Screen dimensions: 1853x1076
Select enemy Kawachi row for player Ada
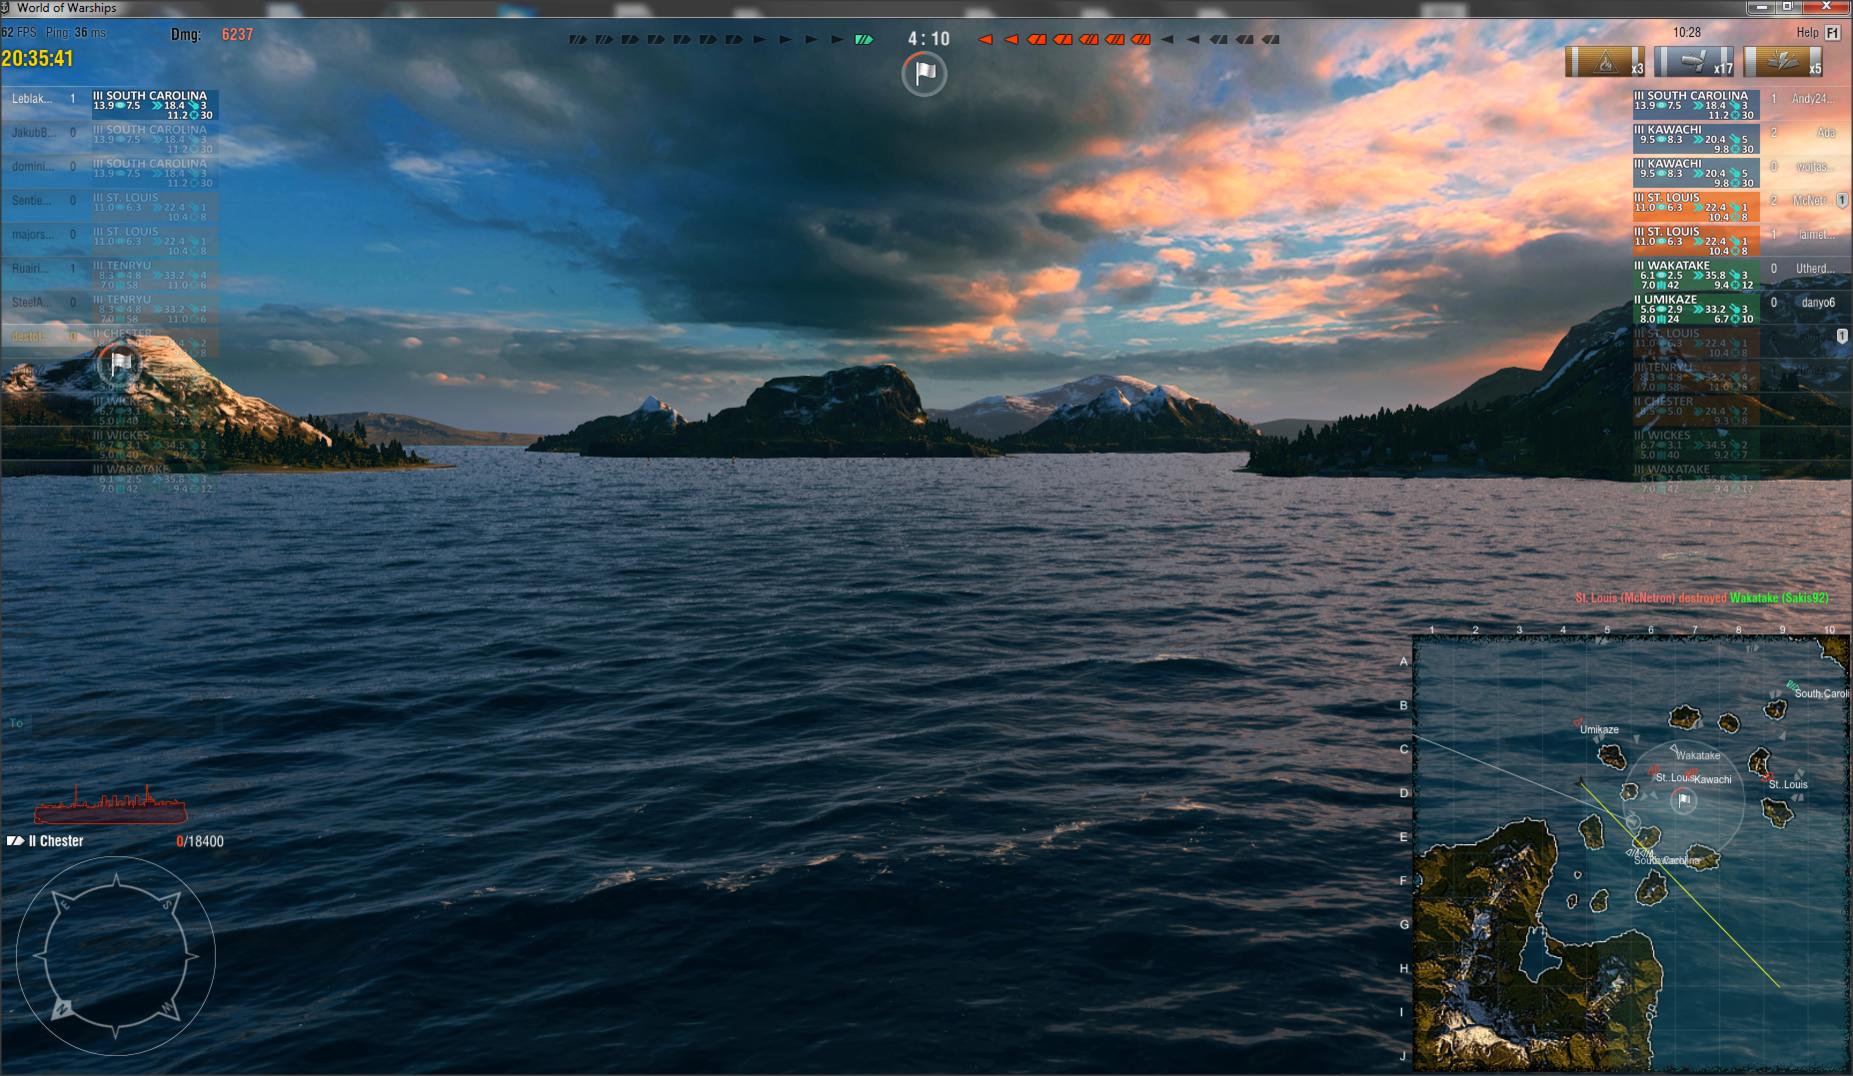click(1740, 138)
